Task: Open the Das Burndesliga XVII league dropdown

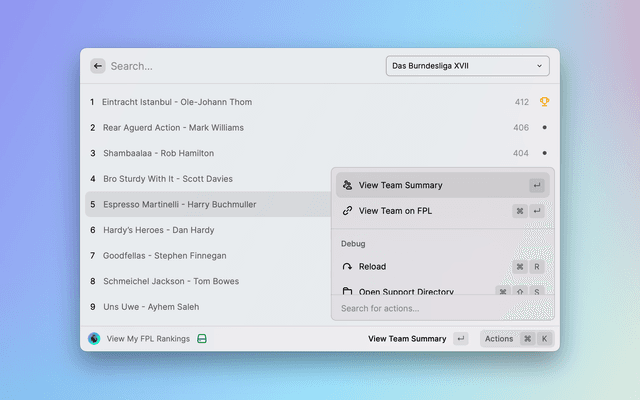Action: (466, 66)
